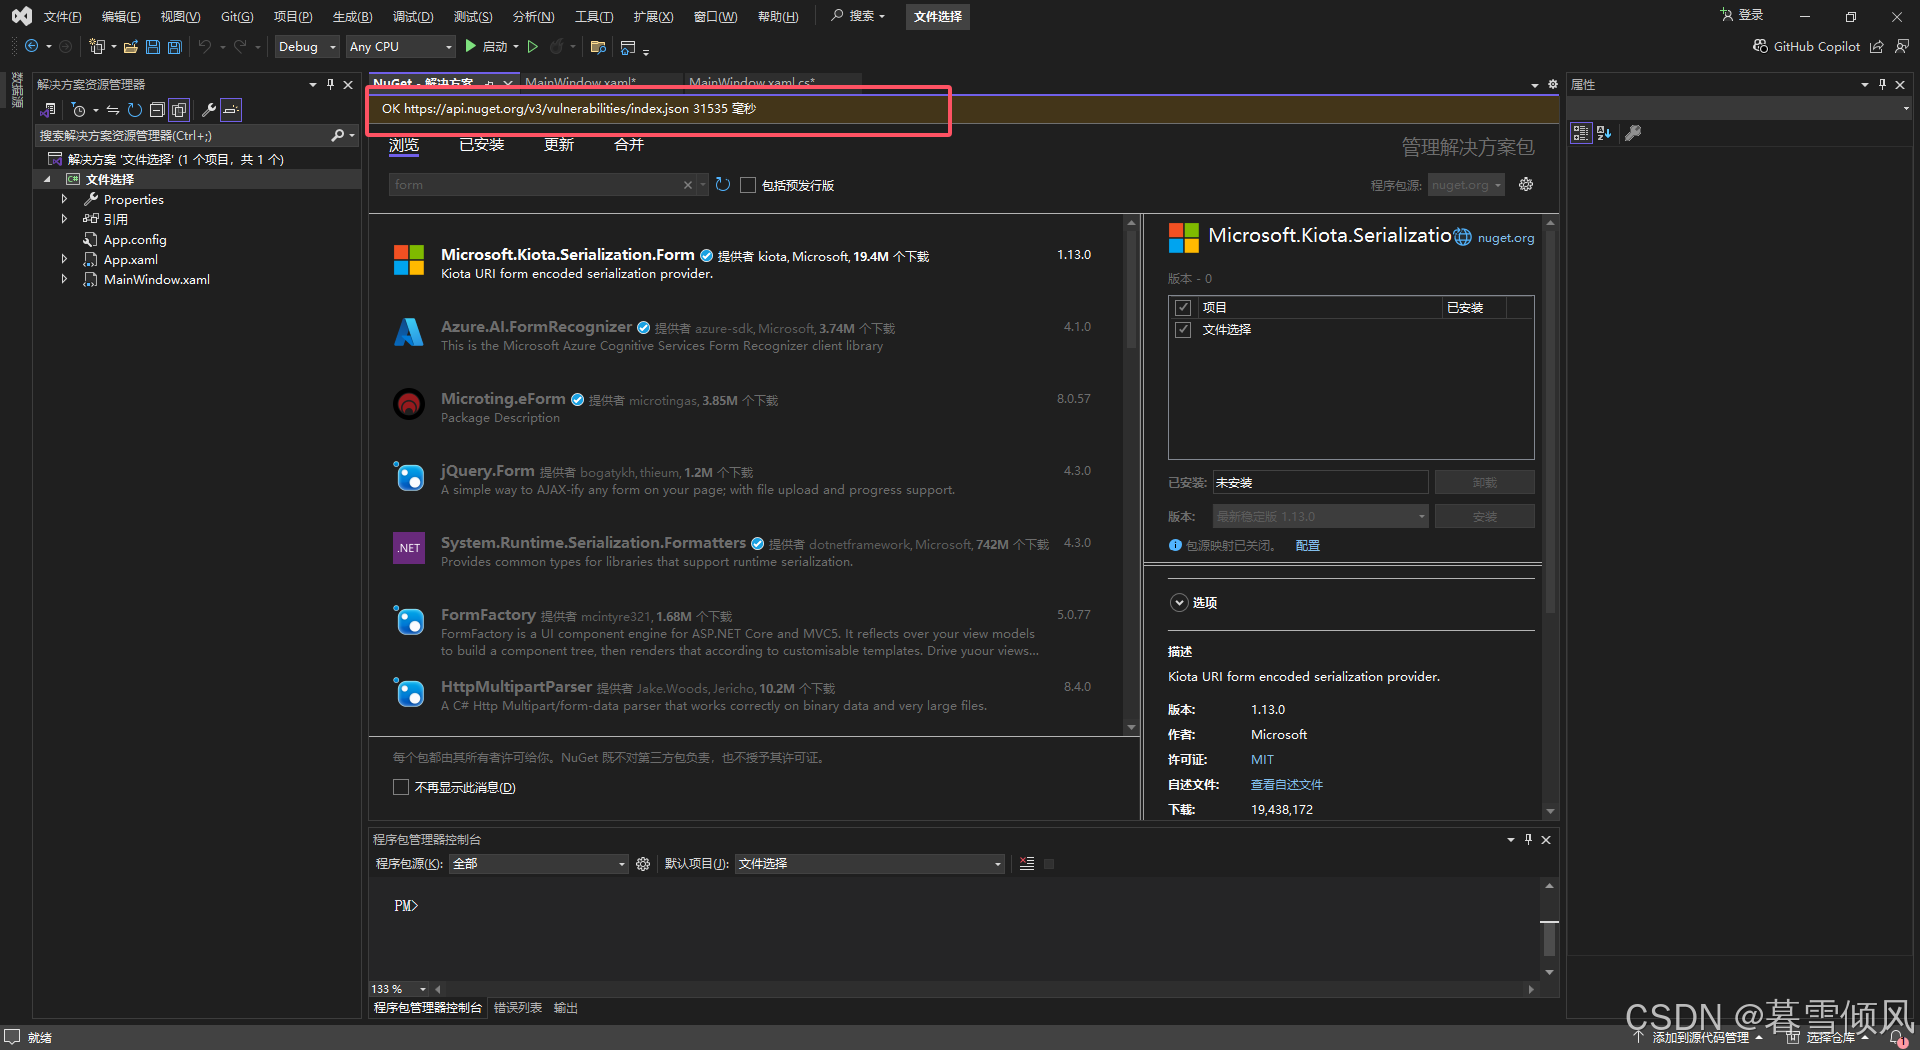Viewport: 1920px width, 1050px height.
Task: Click the open file folder icon
Action: point(131,46)
